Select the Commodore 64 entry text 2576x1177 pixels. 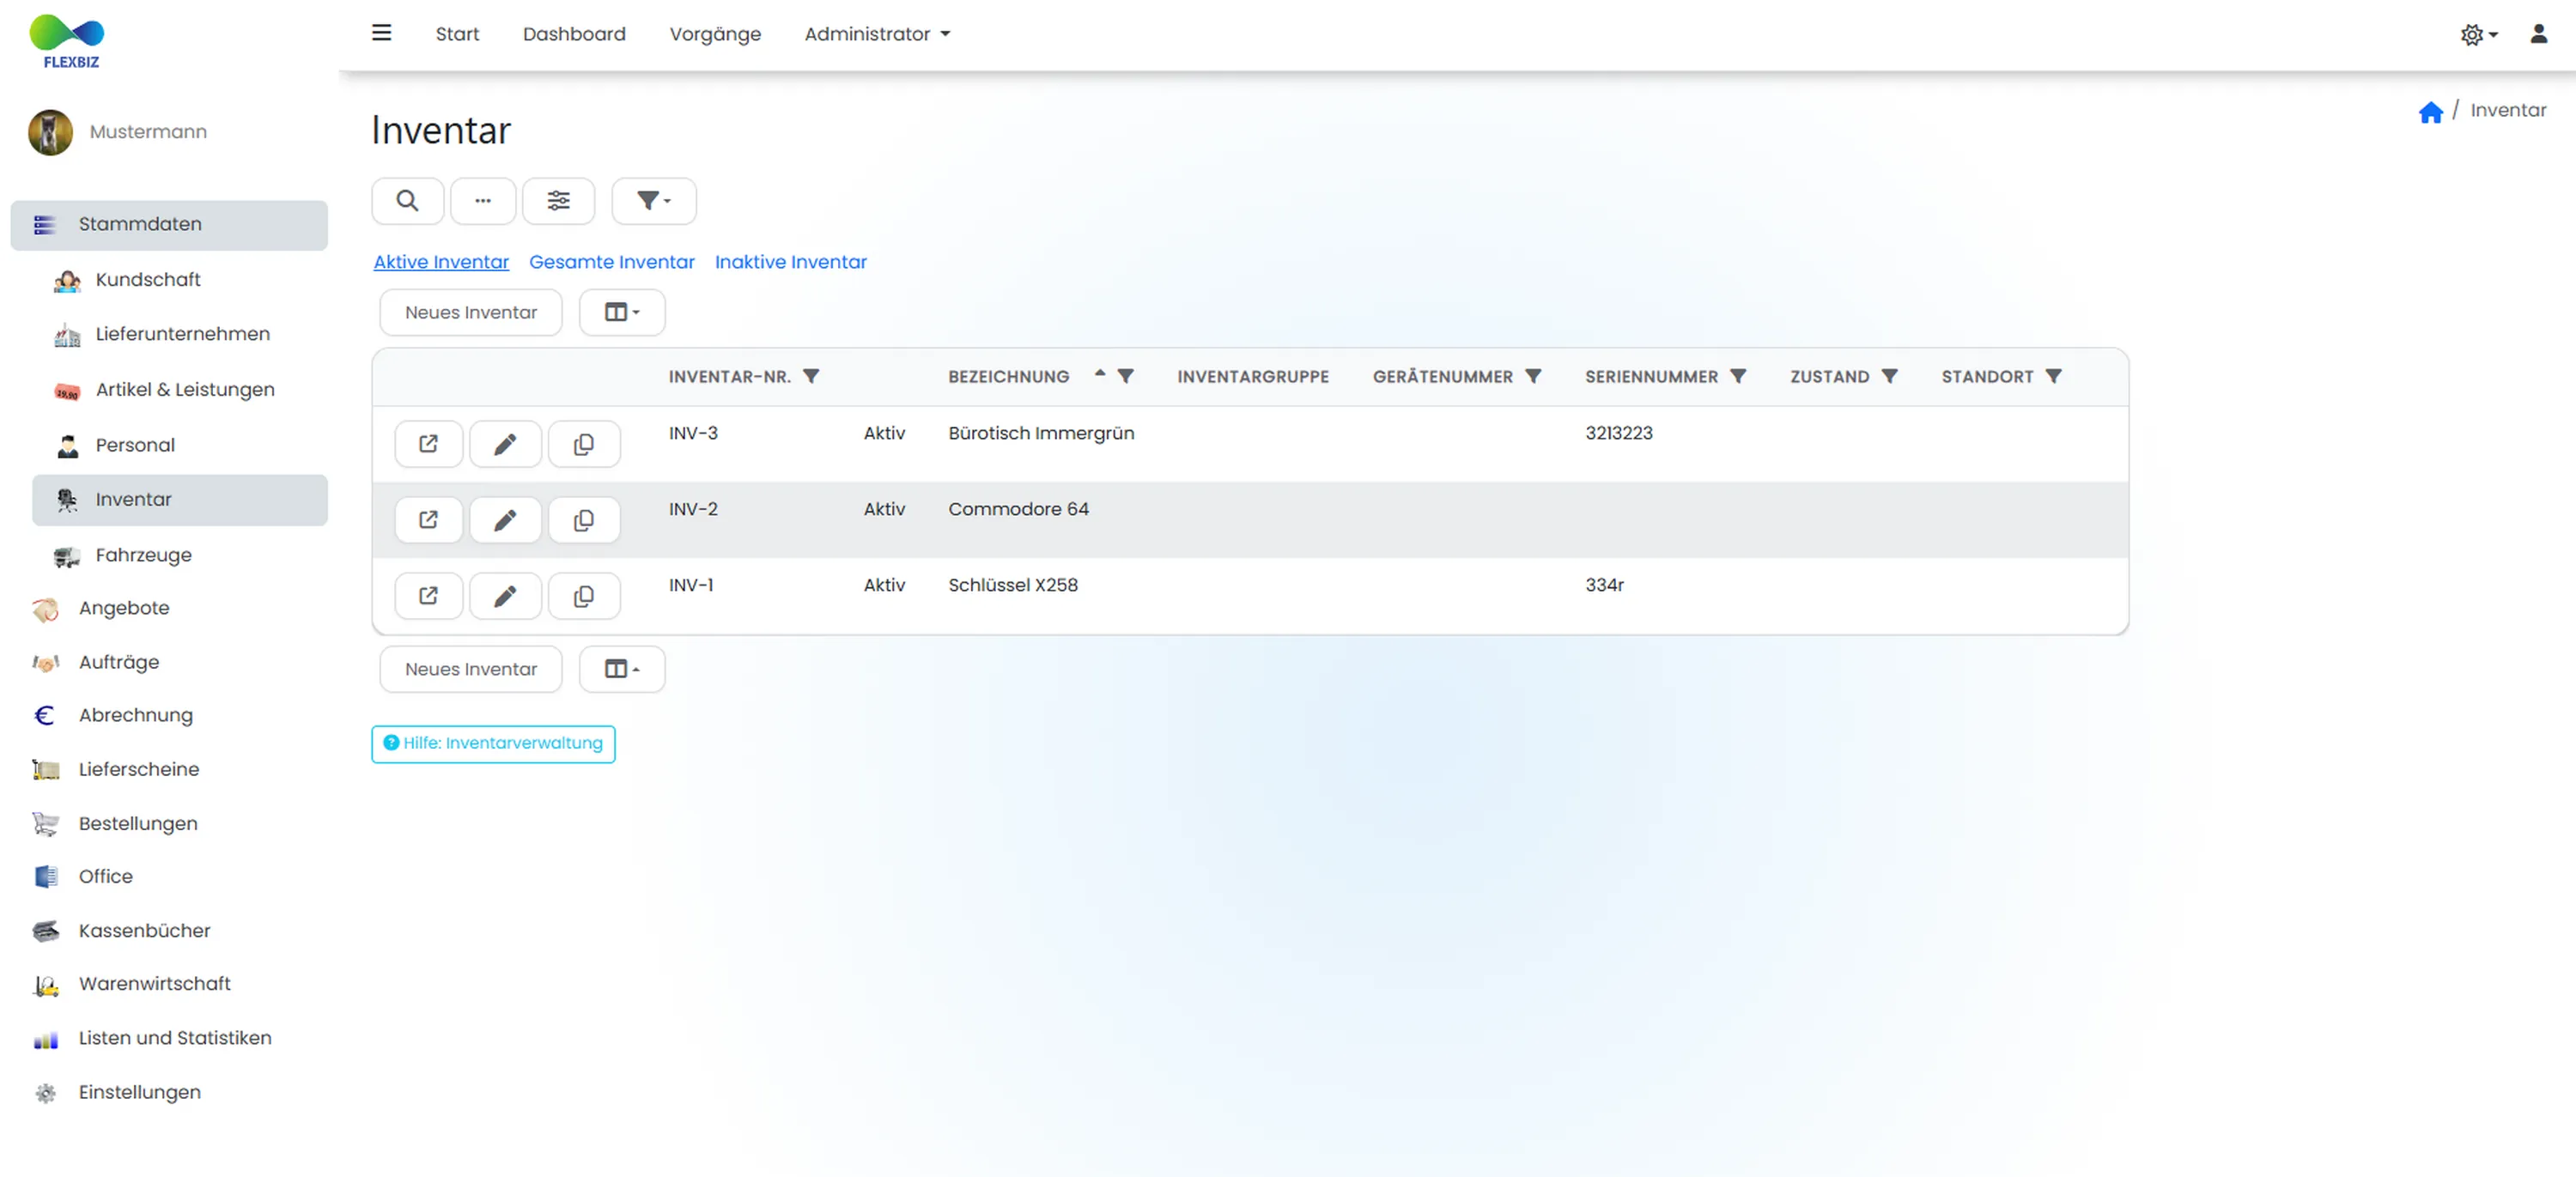click(1018, 509)
